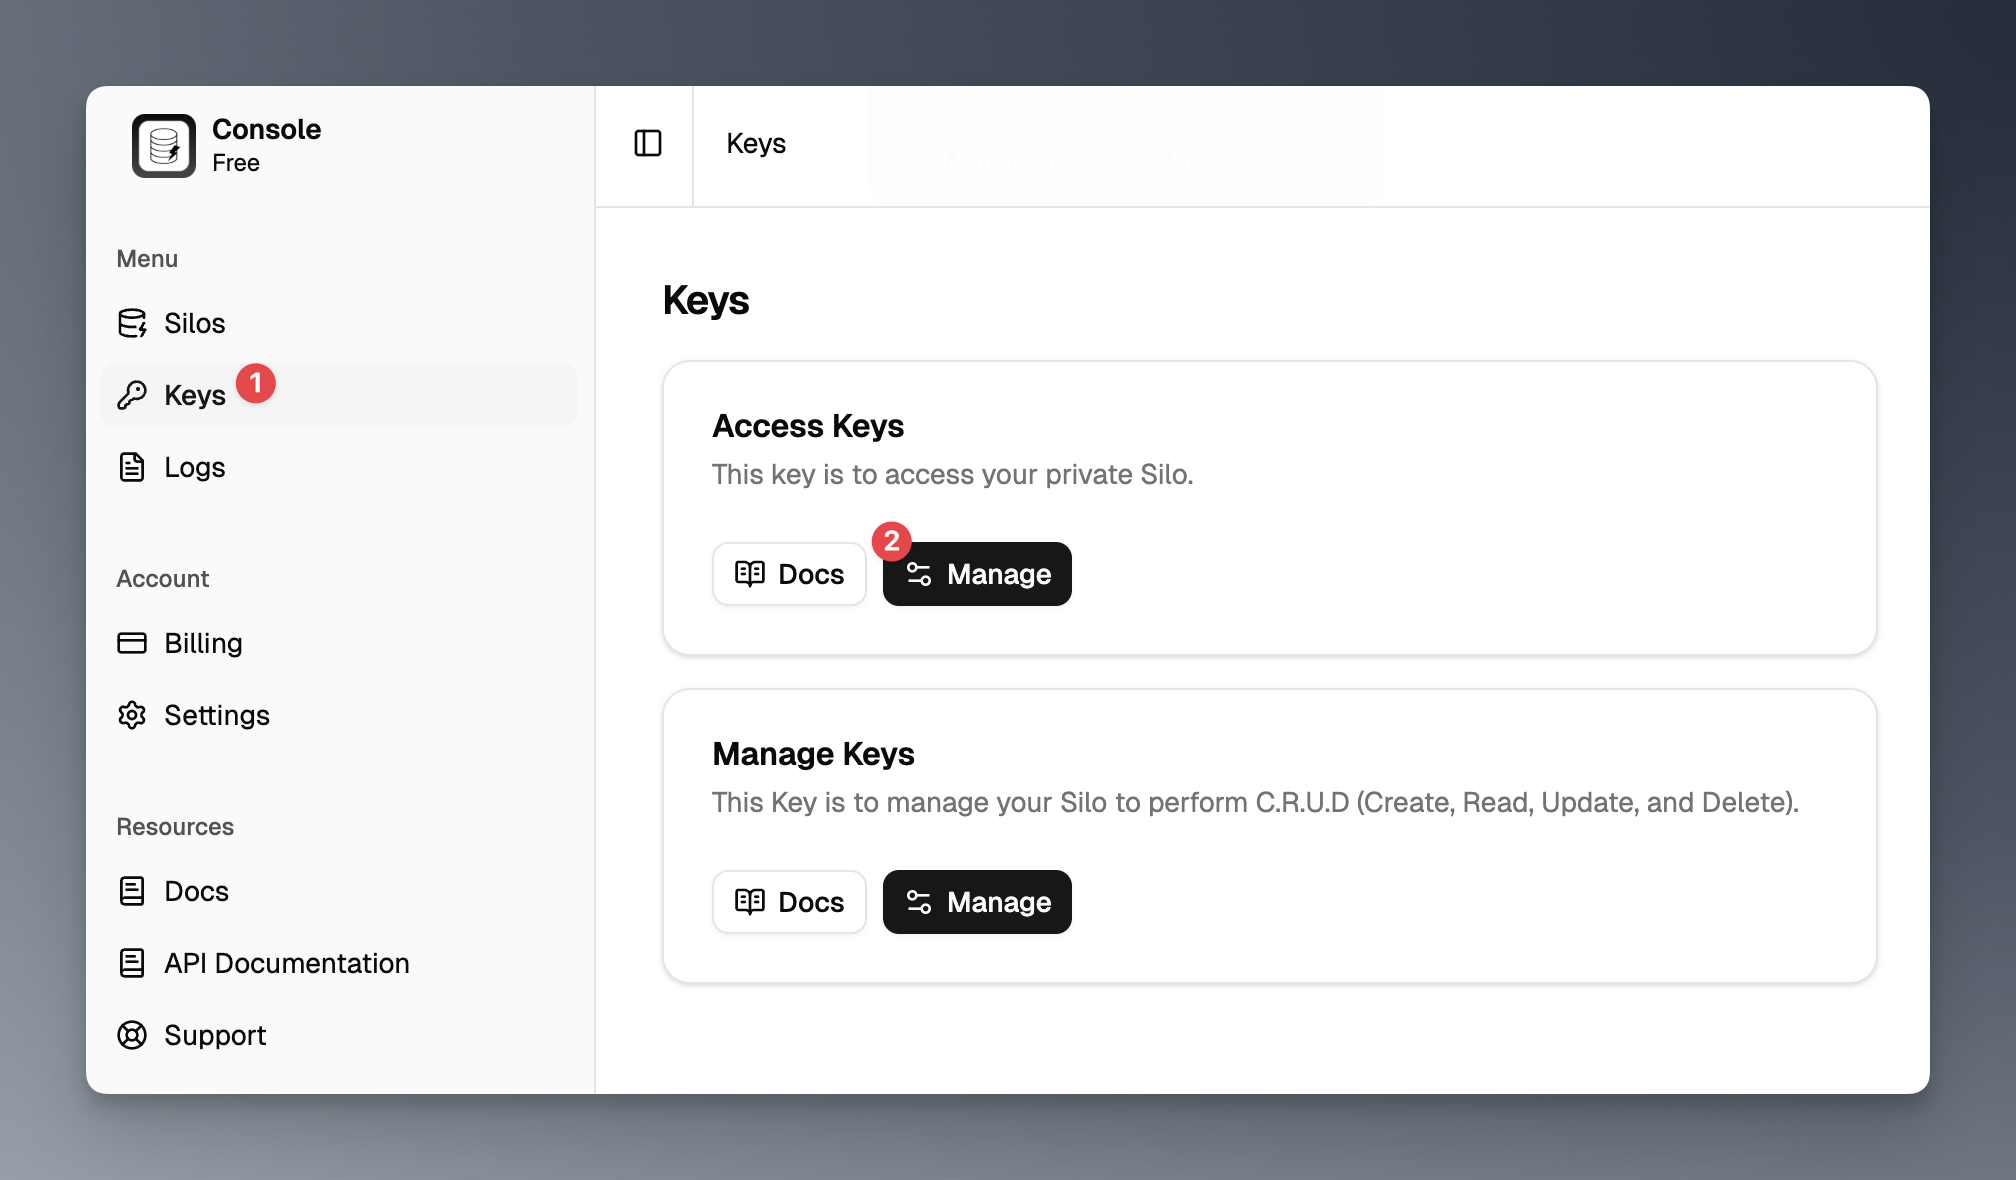Click the key icon next to Keys
Screen dimensions: 2016x1180
point(131,394)
